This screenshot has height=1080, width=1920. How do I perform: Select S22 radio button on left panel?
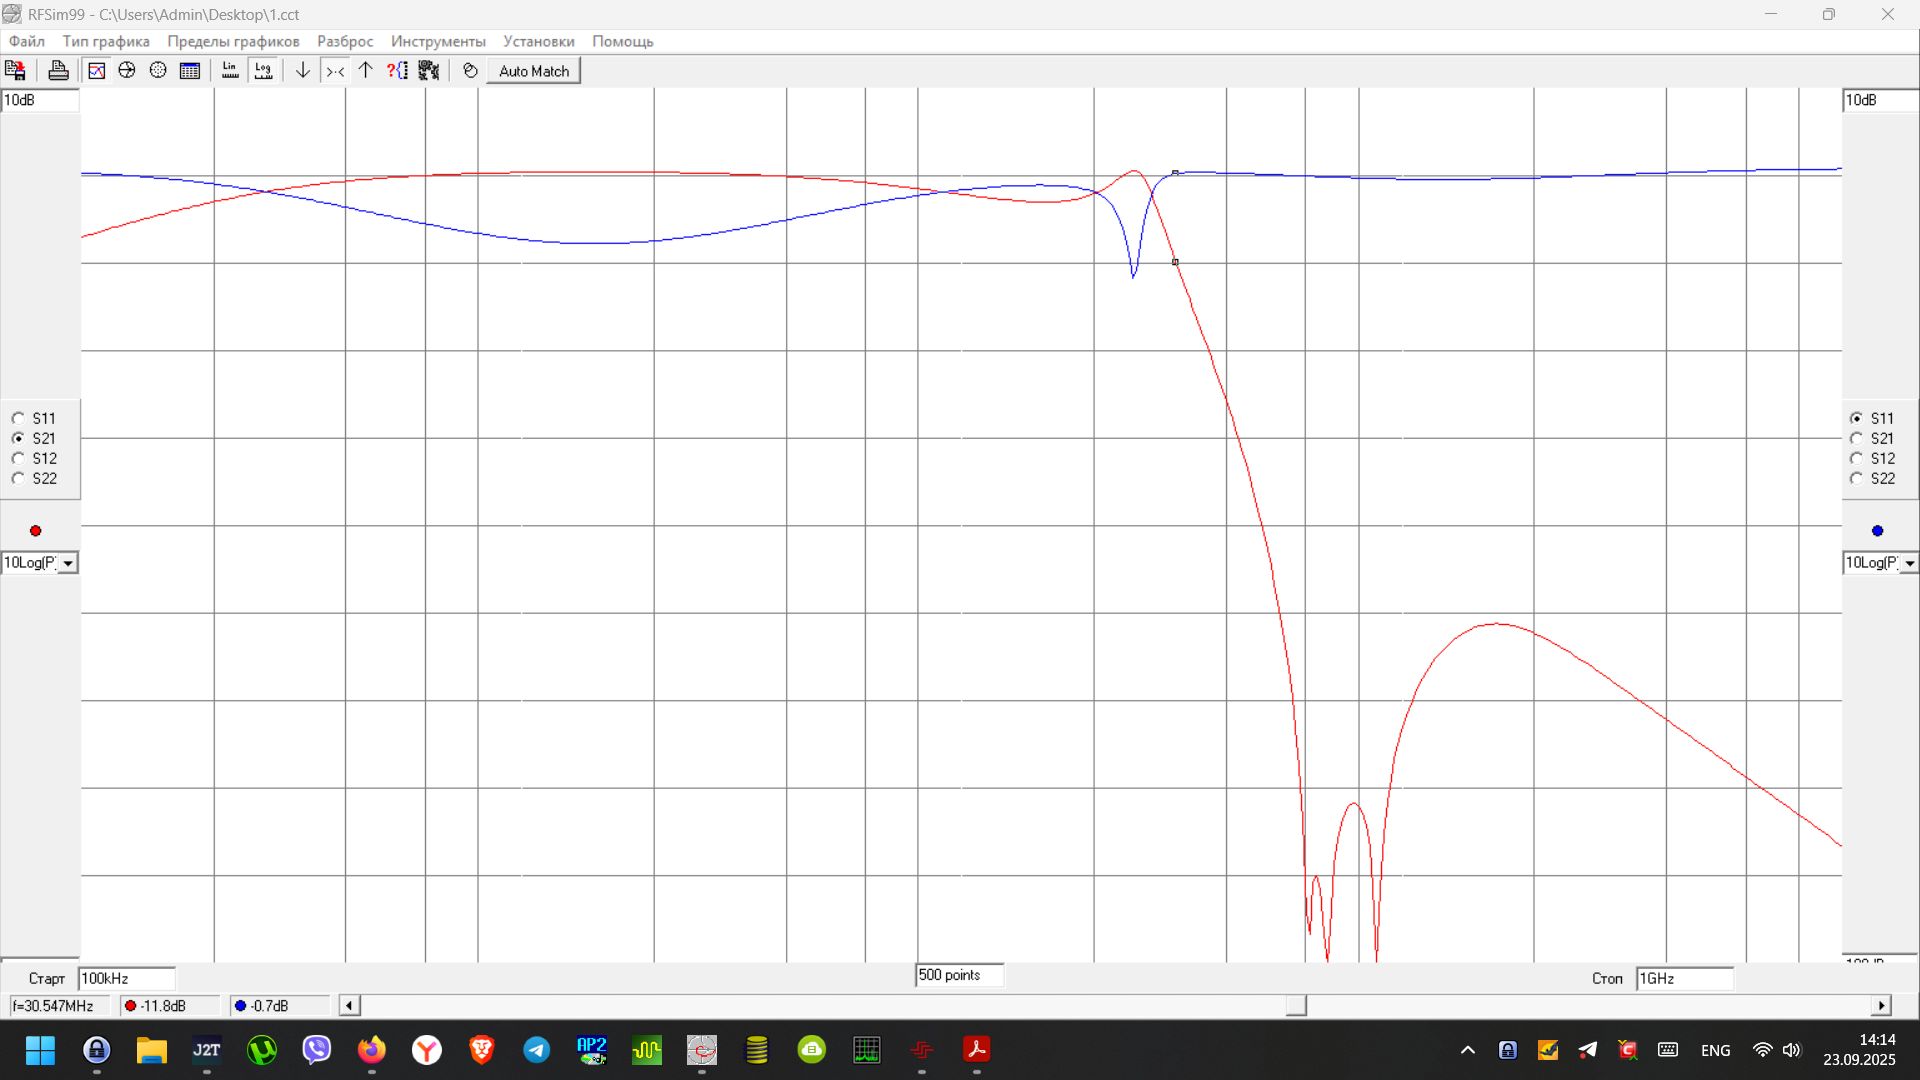[x=18, y=478]
